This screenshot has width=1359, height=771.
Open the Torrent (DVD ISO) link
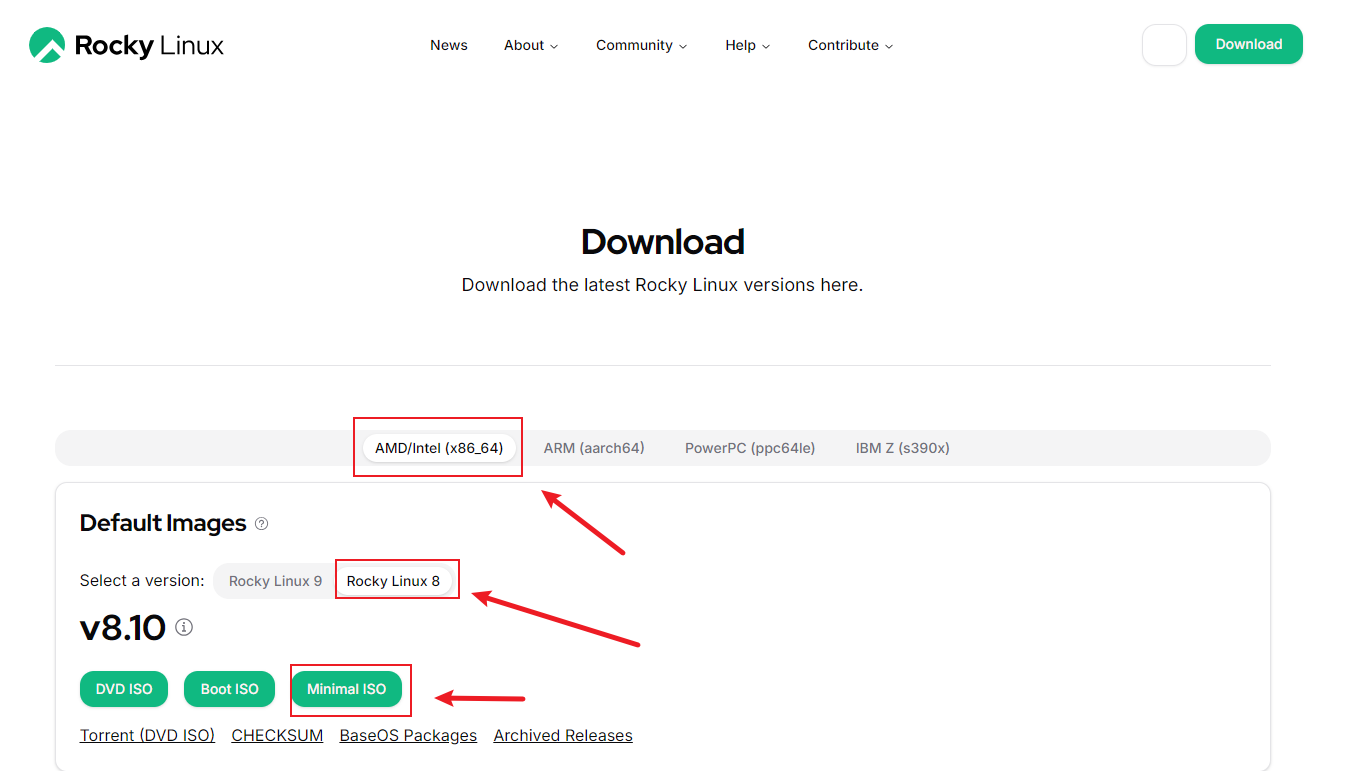pyautogui.click(x=147, y=735)
